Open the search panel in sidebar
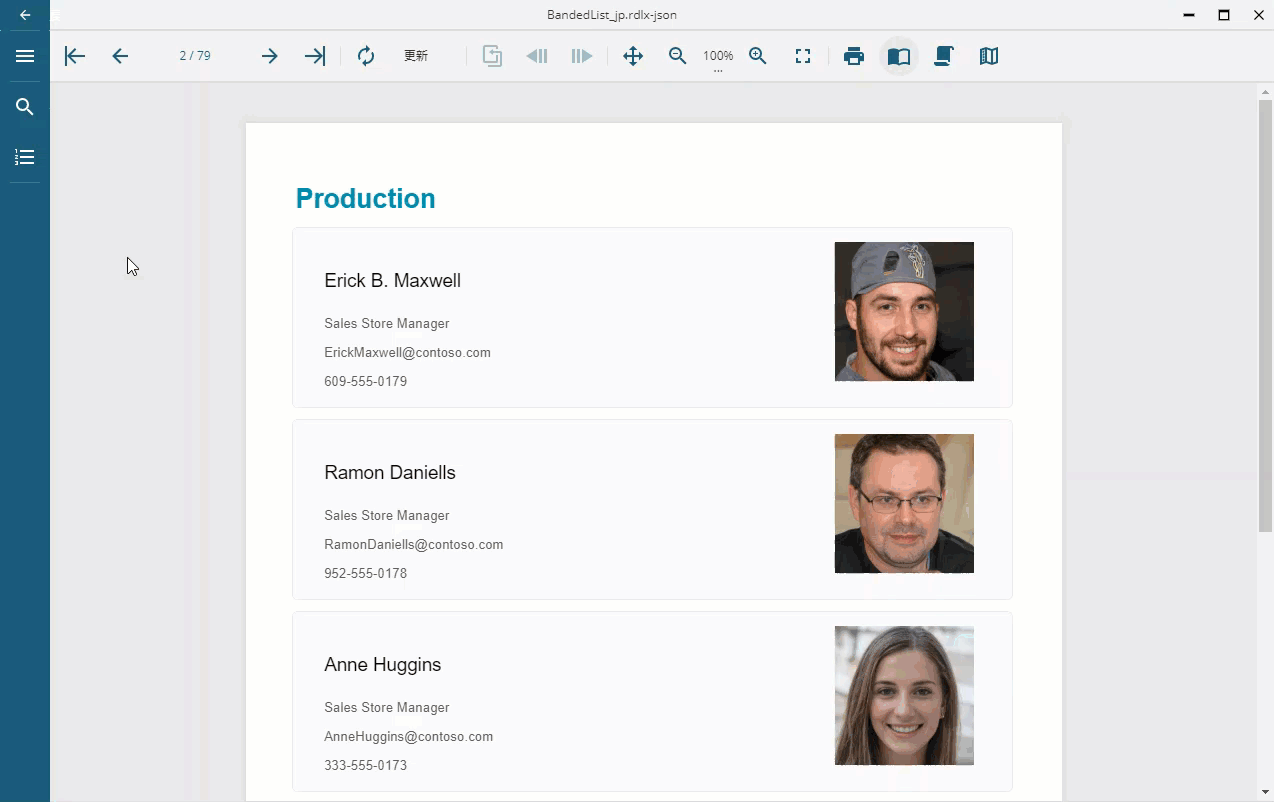The width and height of the screenshot is (1274, 802). (x=25, y=107)
